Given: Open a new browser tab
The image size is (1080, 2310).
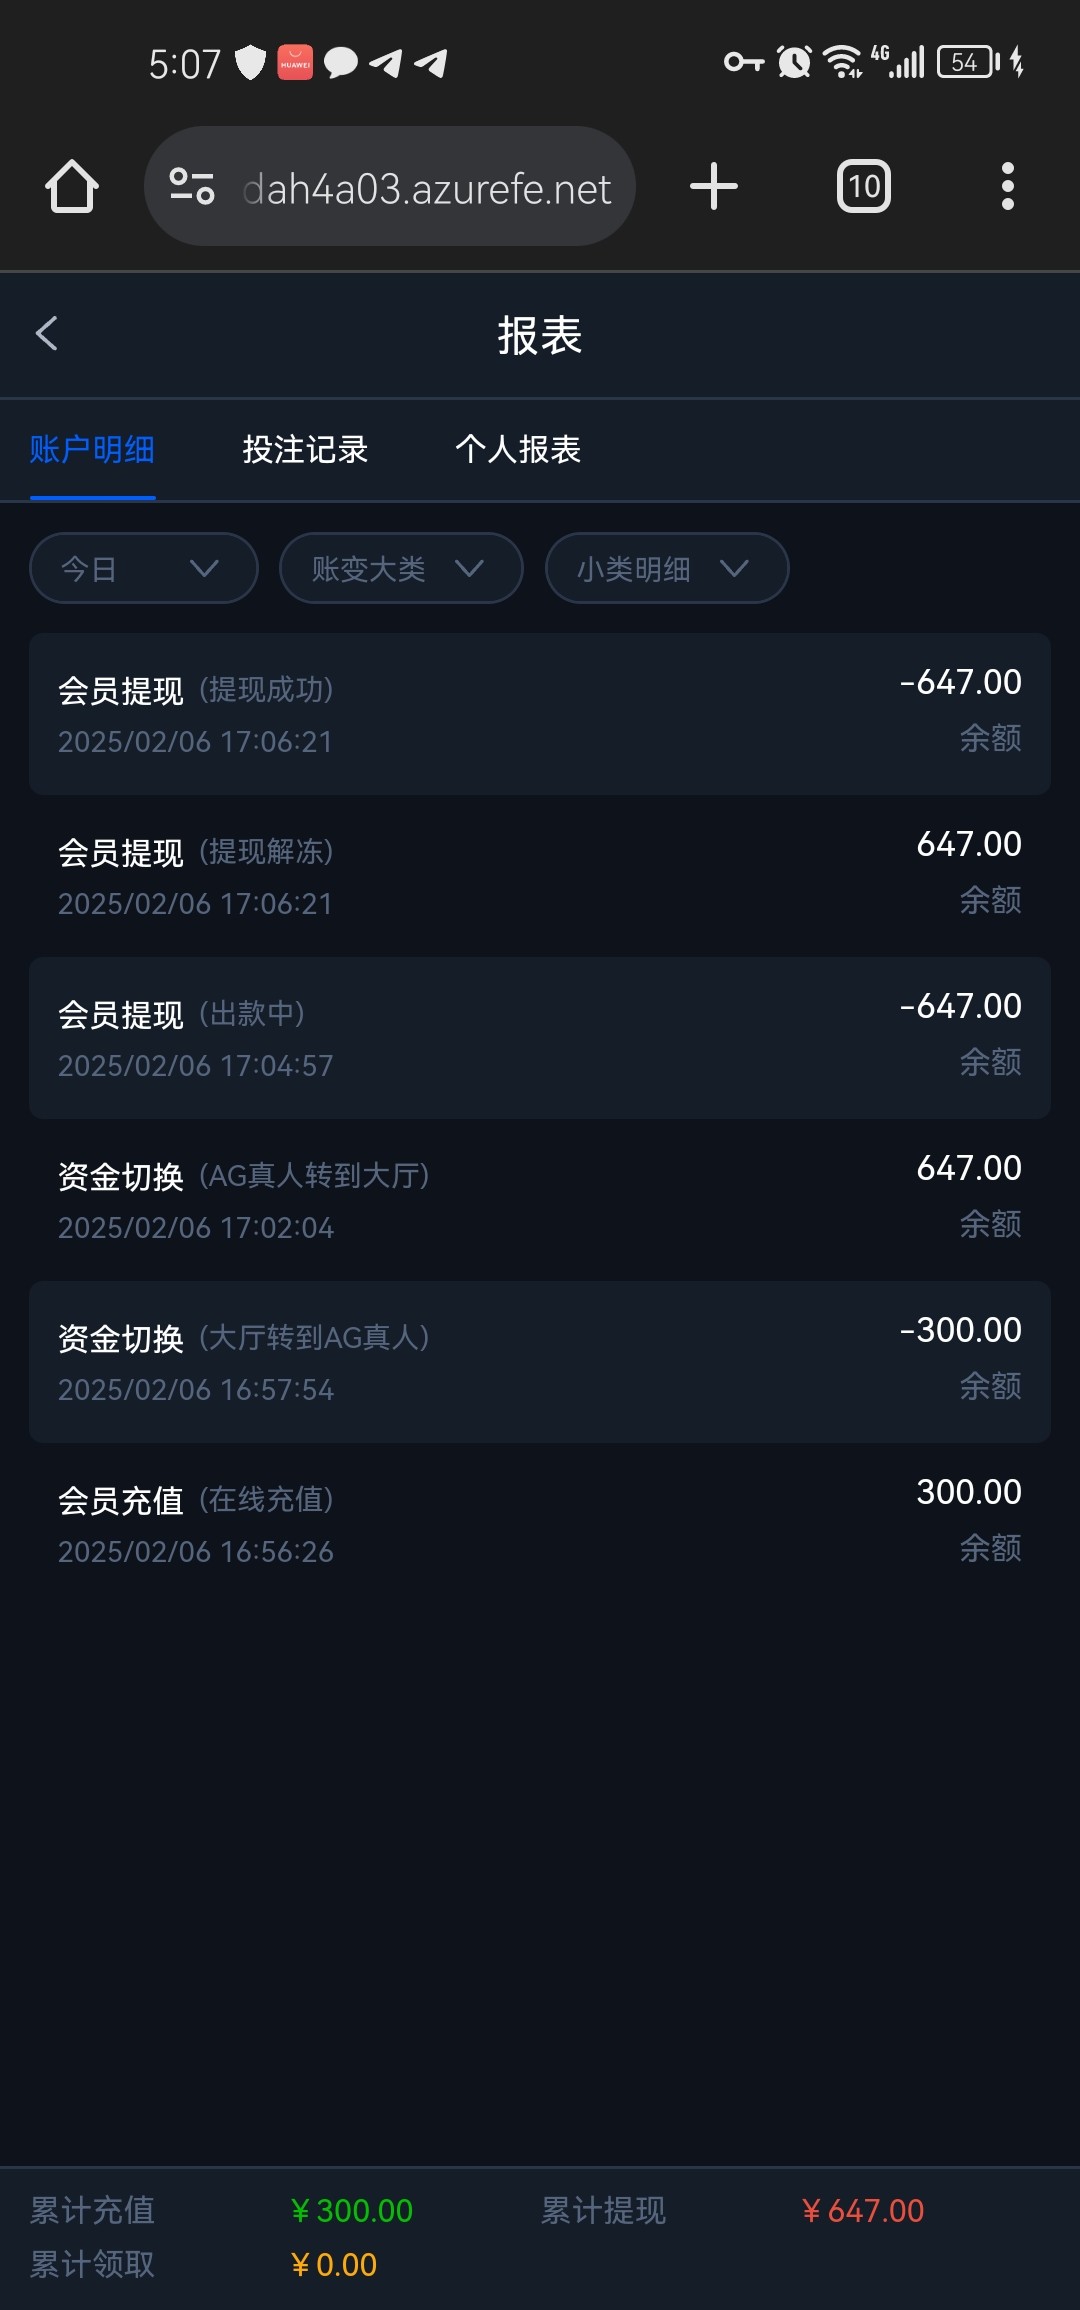Looking at the screenshot, I should [x=714, y=187].
